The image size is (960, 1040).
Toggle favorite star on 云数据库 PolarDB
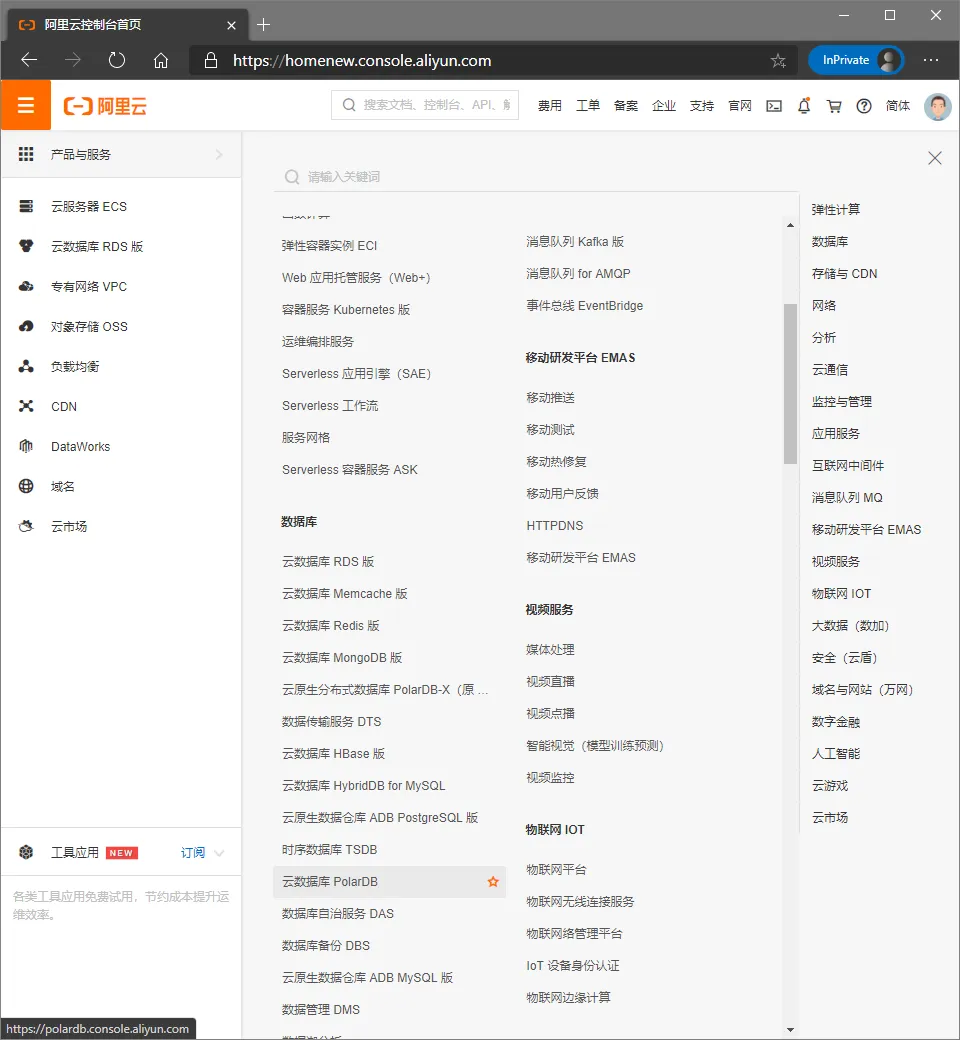(x=493, y=881)
